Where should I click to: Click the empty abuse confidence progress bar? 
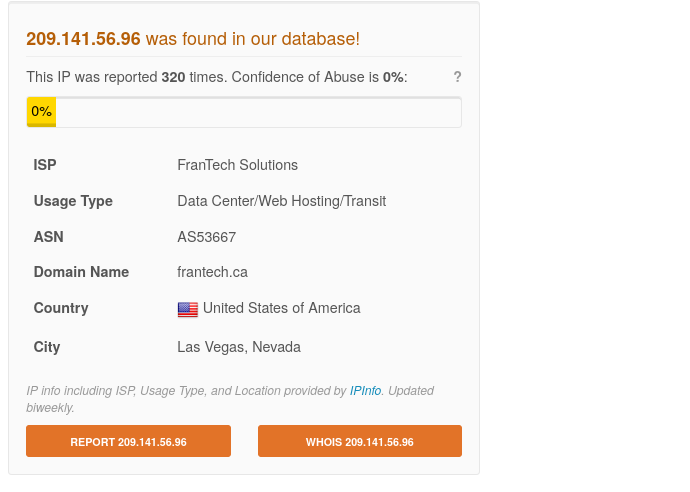coord(244,112)
